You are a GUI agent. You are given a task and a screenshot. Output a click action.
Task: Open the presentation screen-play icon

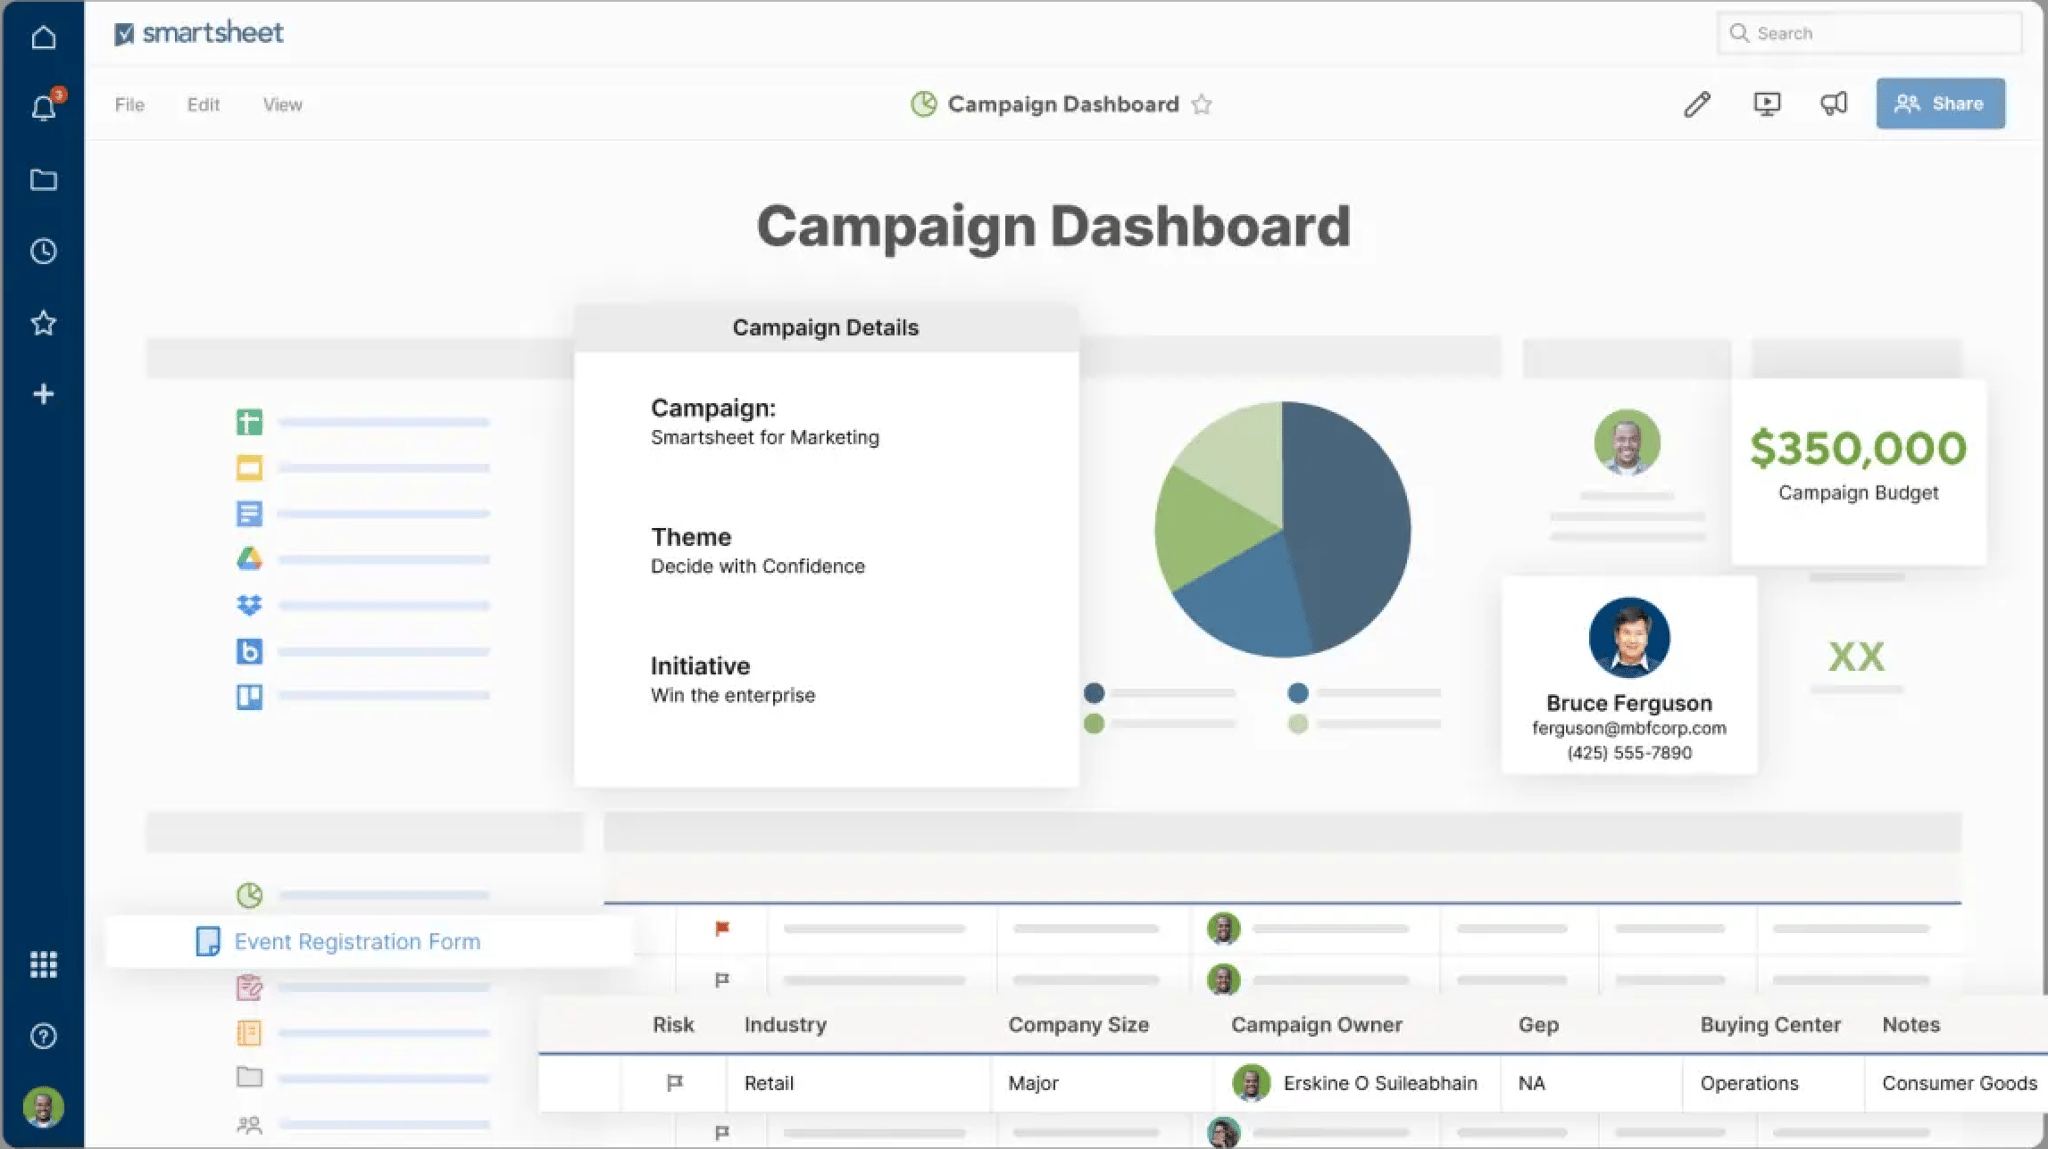(x=1767, y=104)
